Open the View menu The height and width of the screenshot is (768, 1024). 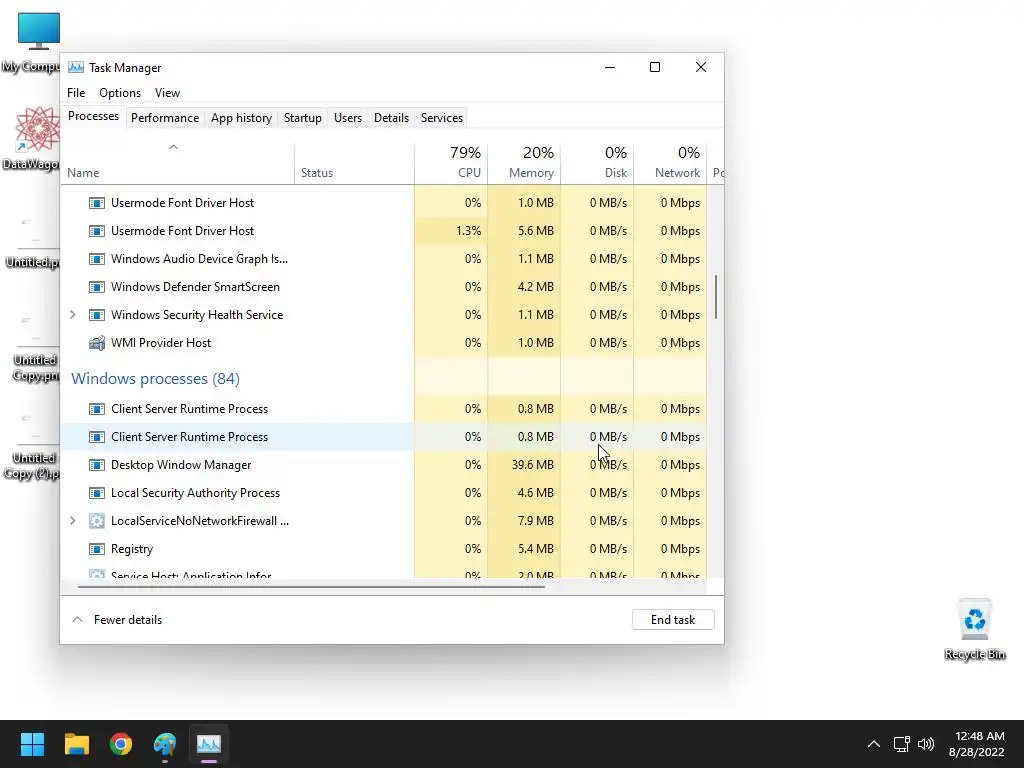pos(167,93)
